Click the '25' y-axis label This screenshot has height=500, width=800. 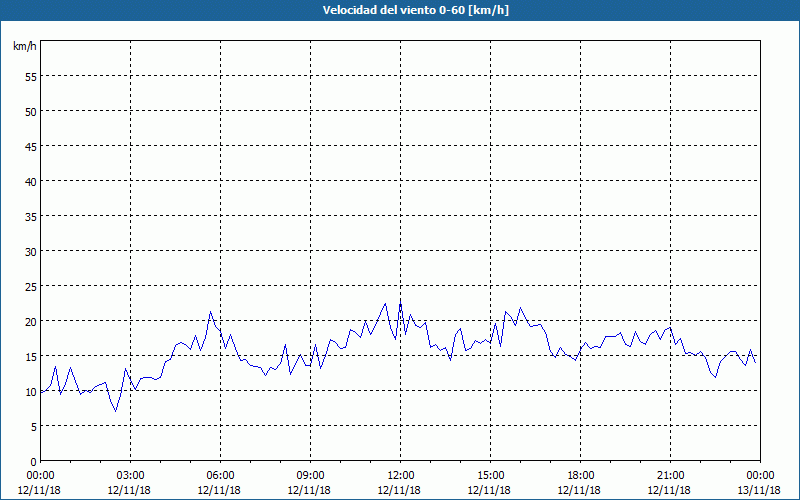tap(31, 286)
